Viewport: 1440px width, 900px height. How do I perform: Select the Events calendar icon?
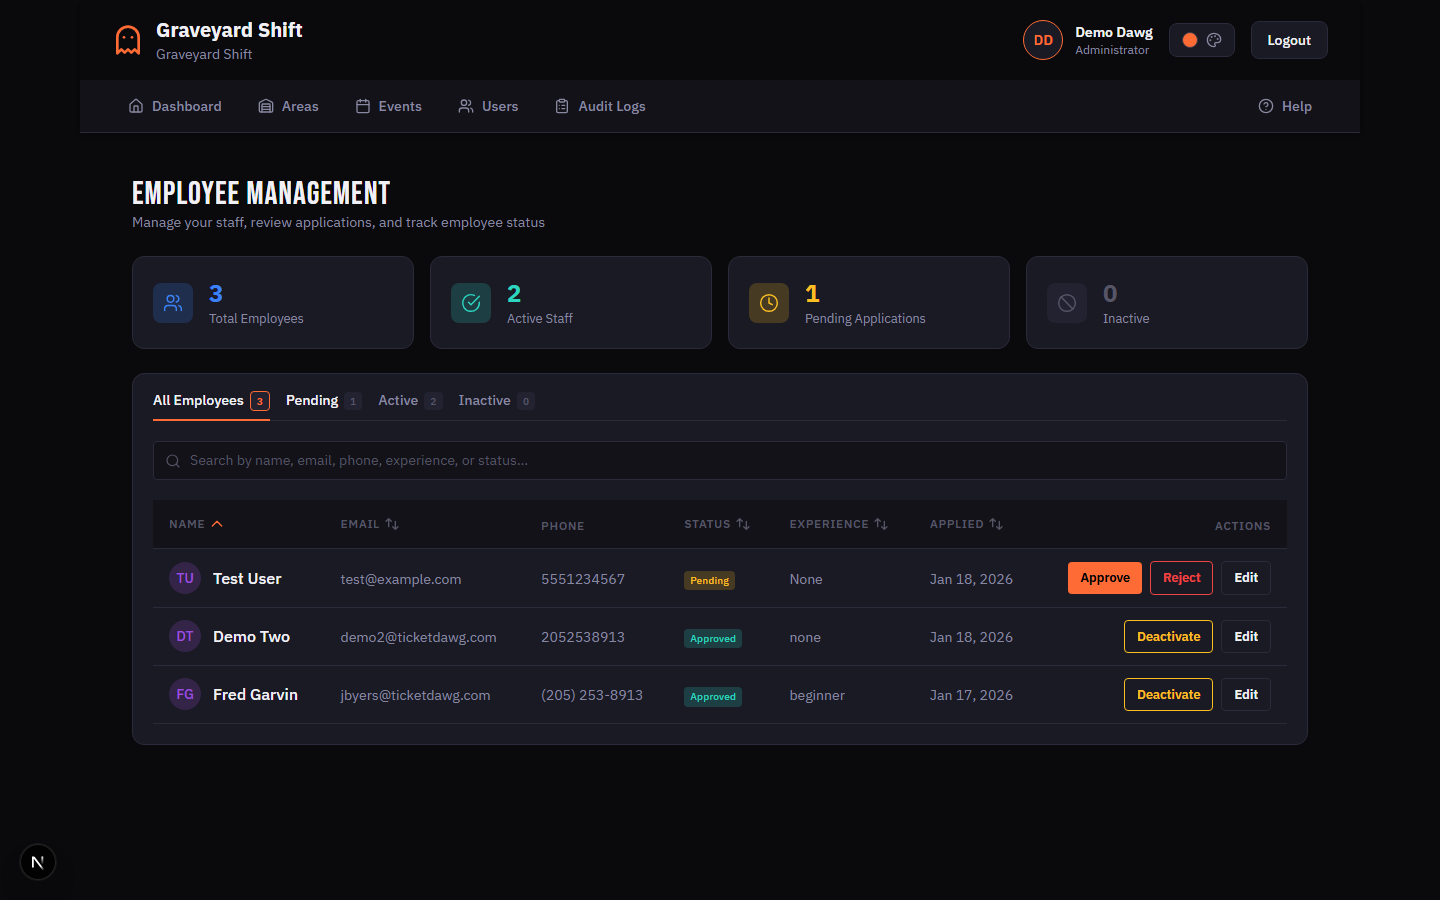point(362,105)
